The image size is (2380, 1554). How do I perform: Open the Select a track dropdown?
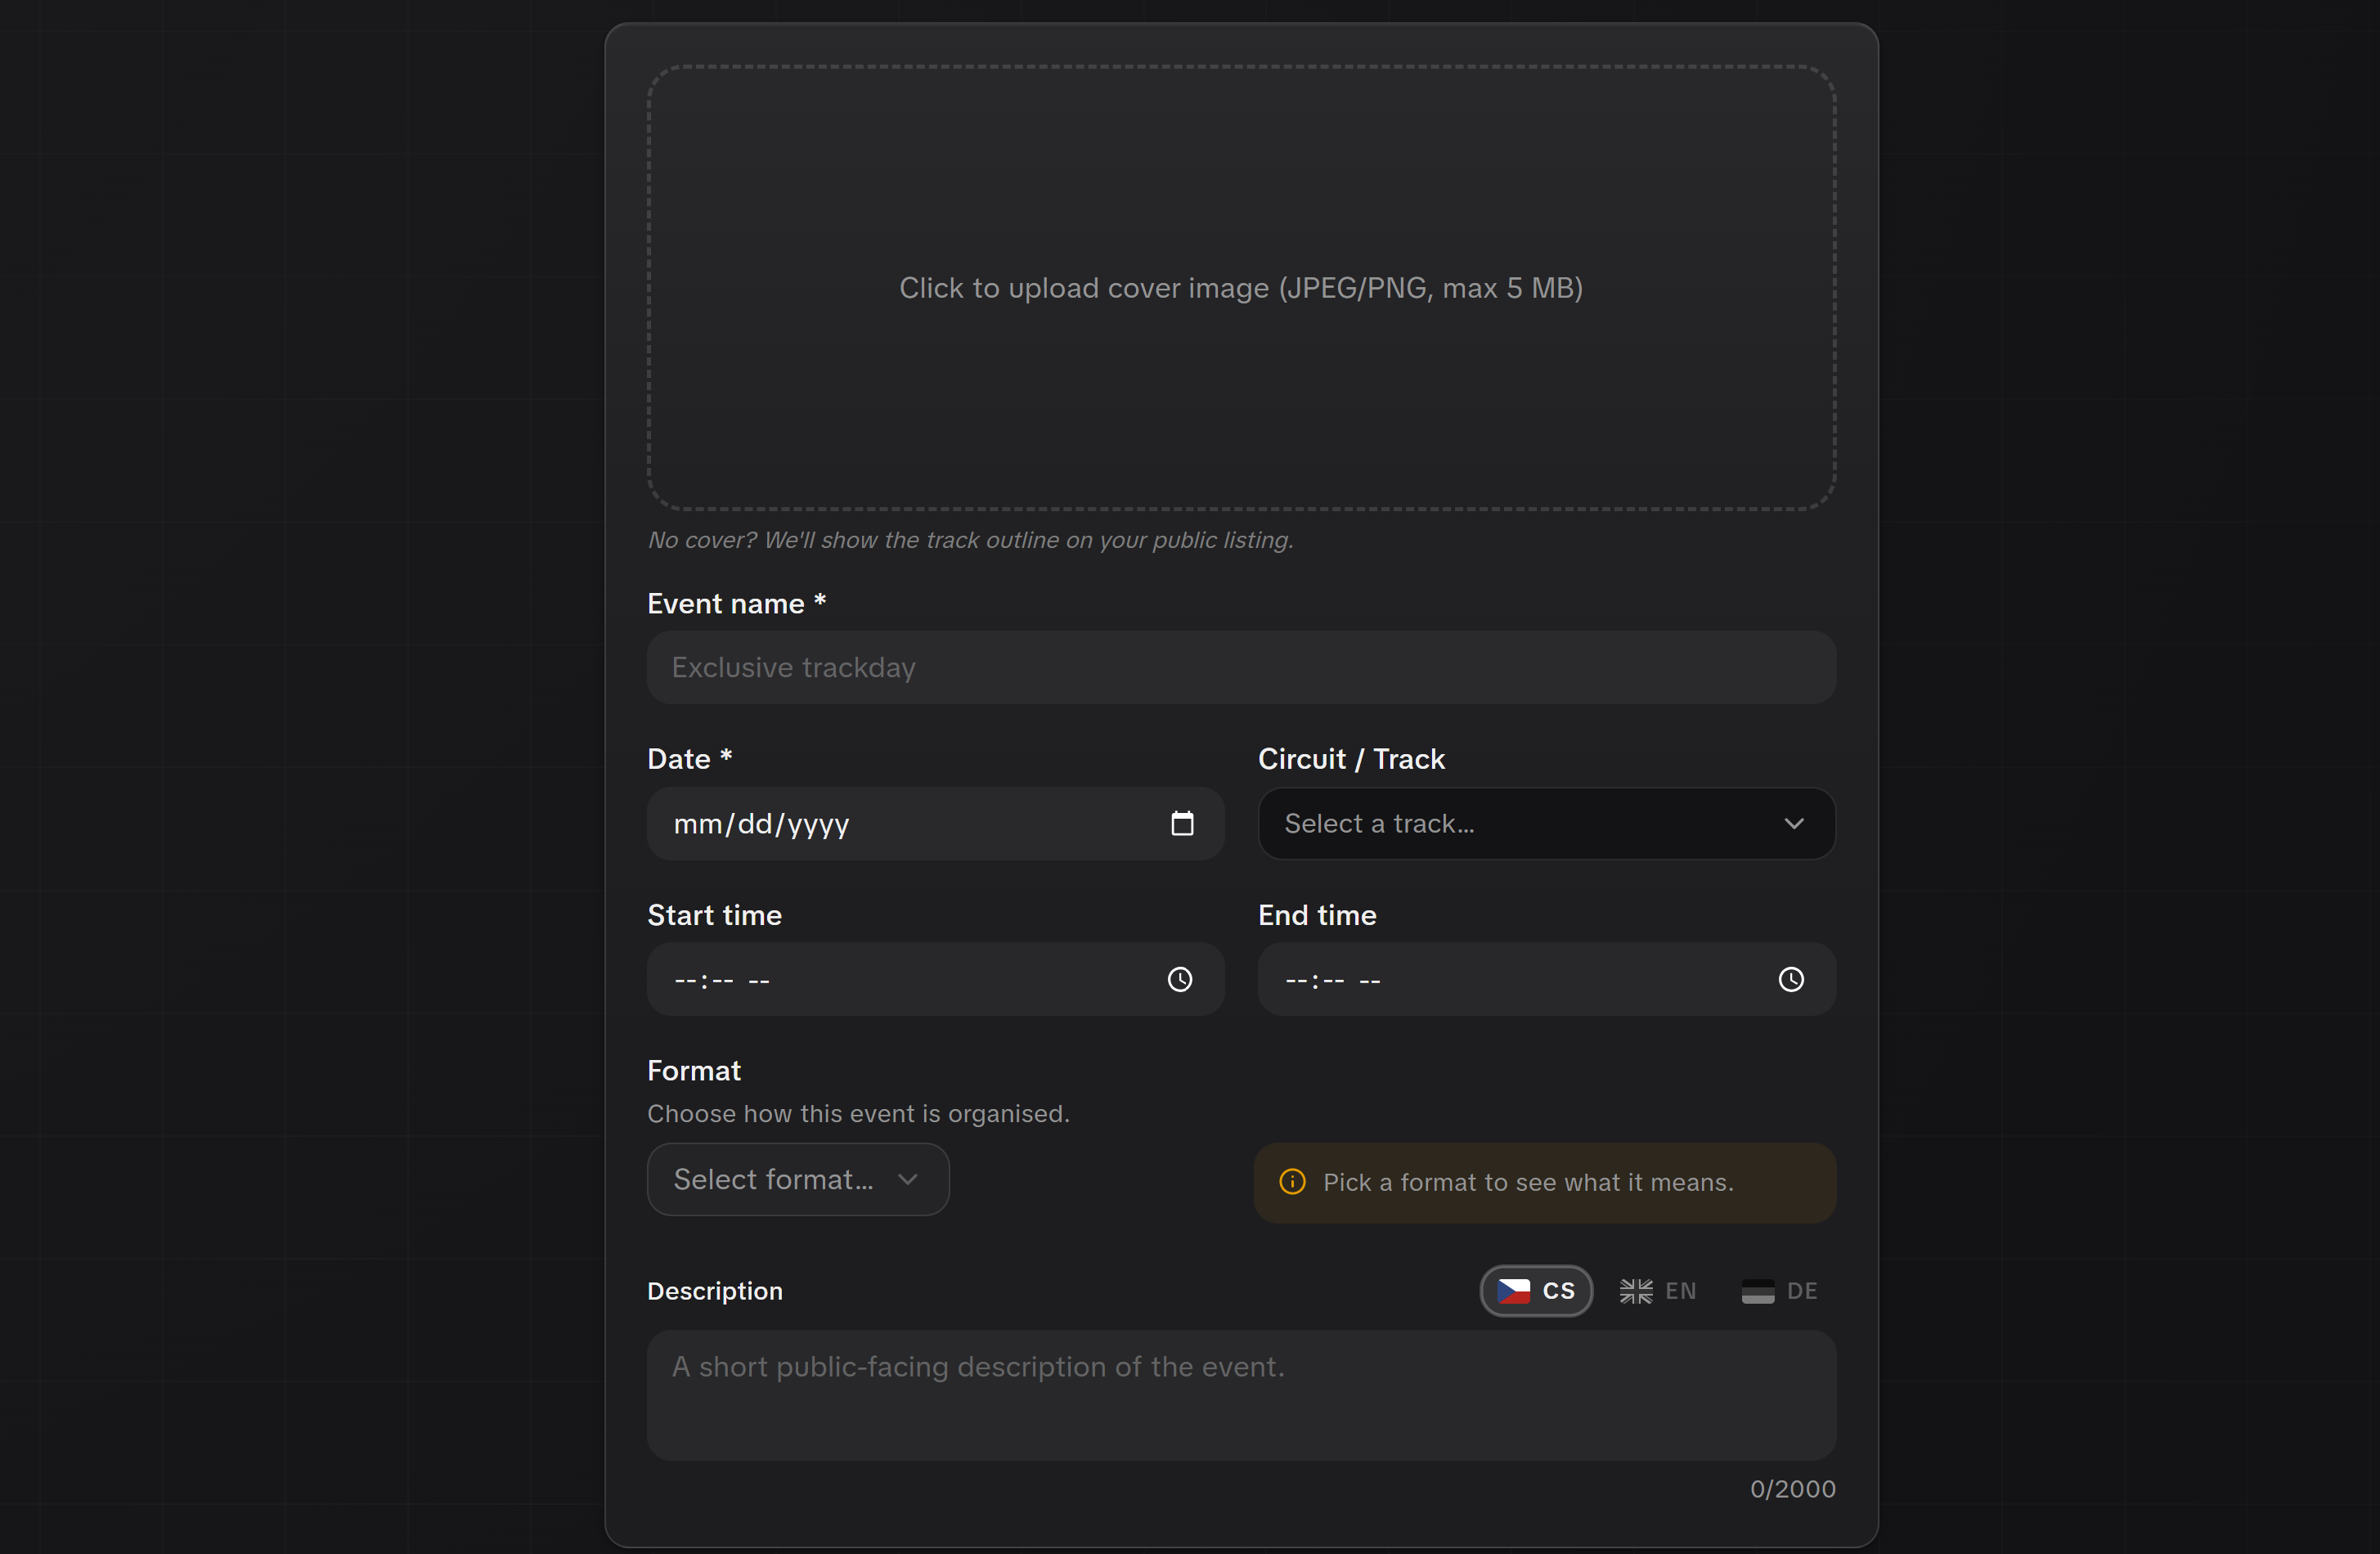pyautogui.click(x=1546, y=823)
